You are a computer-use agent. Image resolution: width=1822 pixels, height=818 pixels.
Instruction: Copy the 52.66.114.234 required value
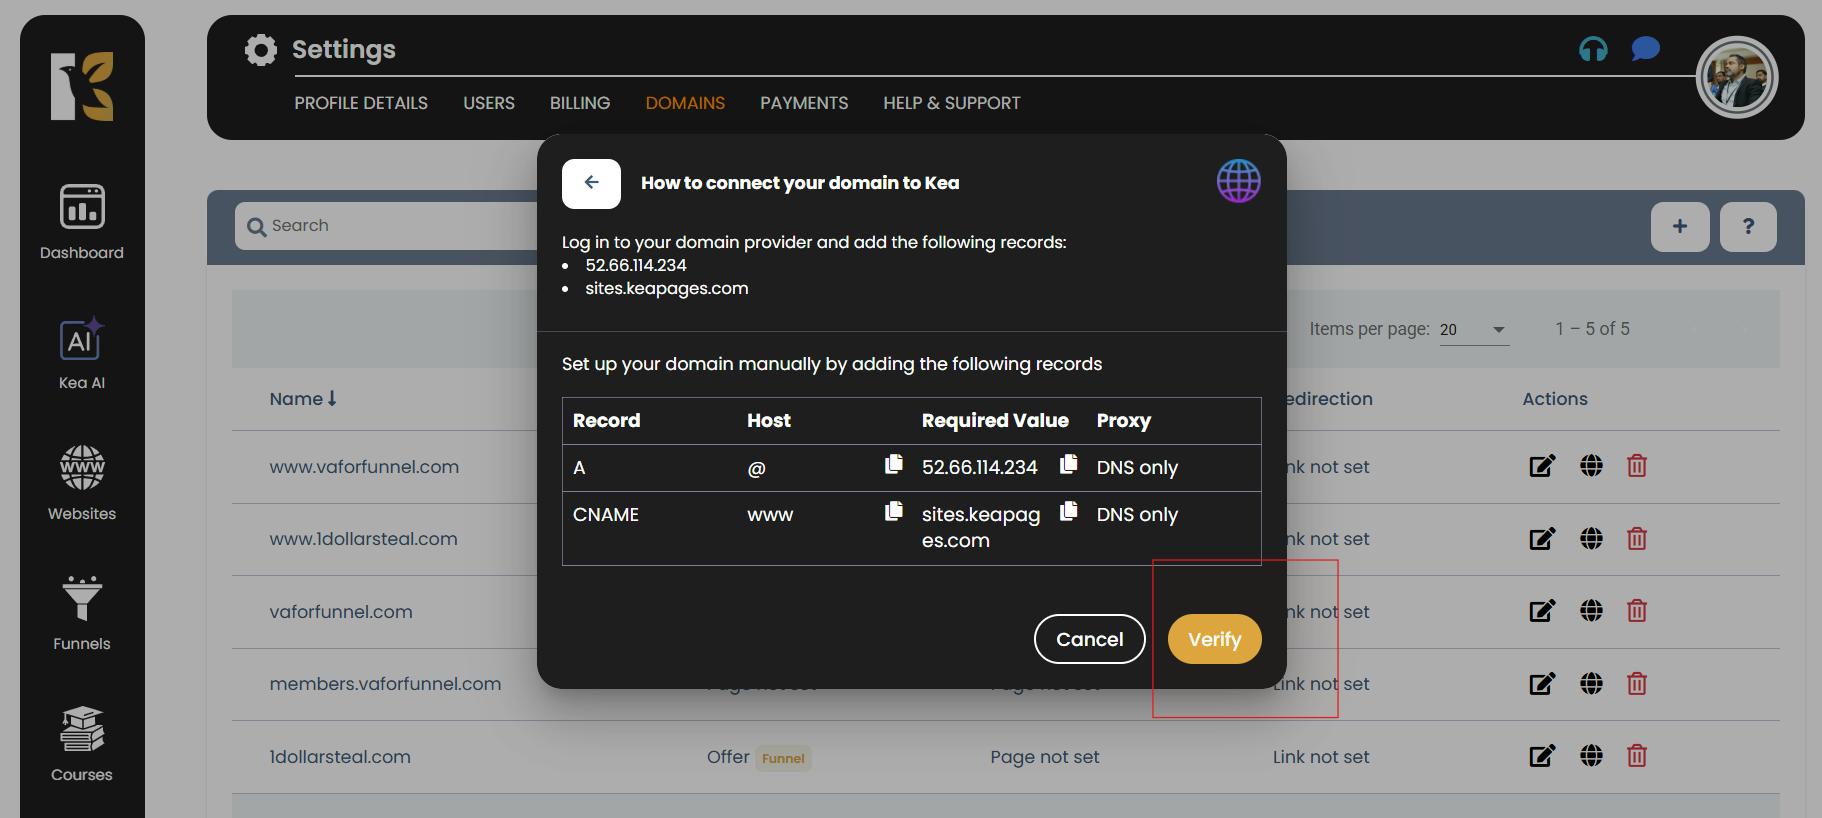click(1068, 464)
